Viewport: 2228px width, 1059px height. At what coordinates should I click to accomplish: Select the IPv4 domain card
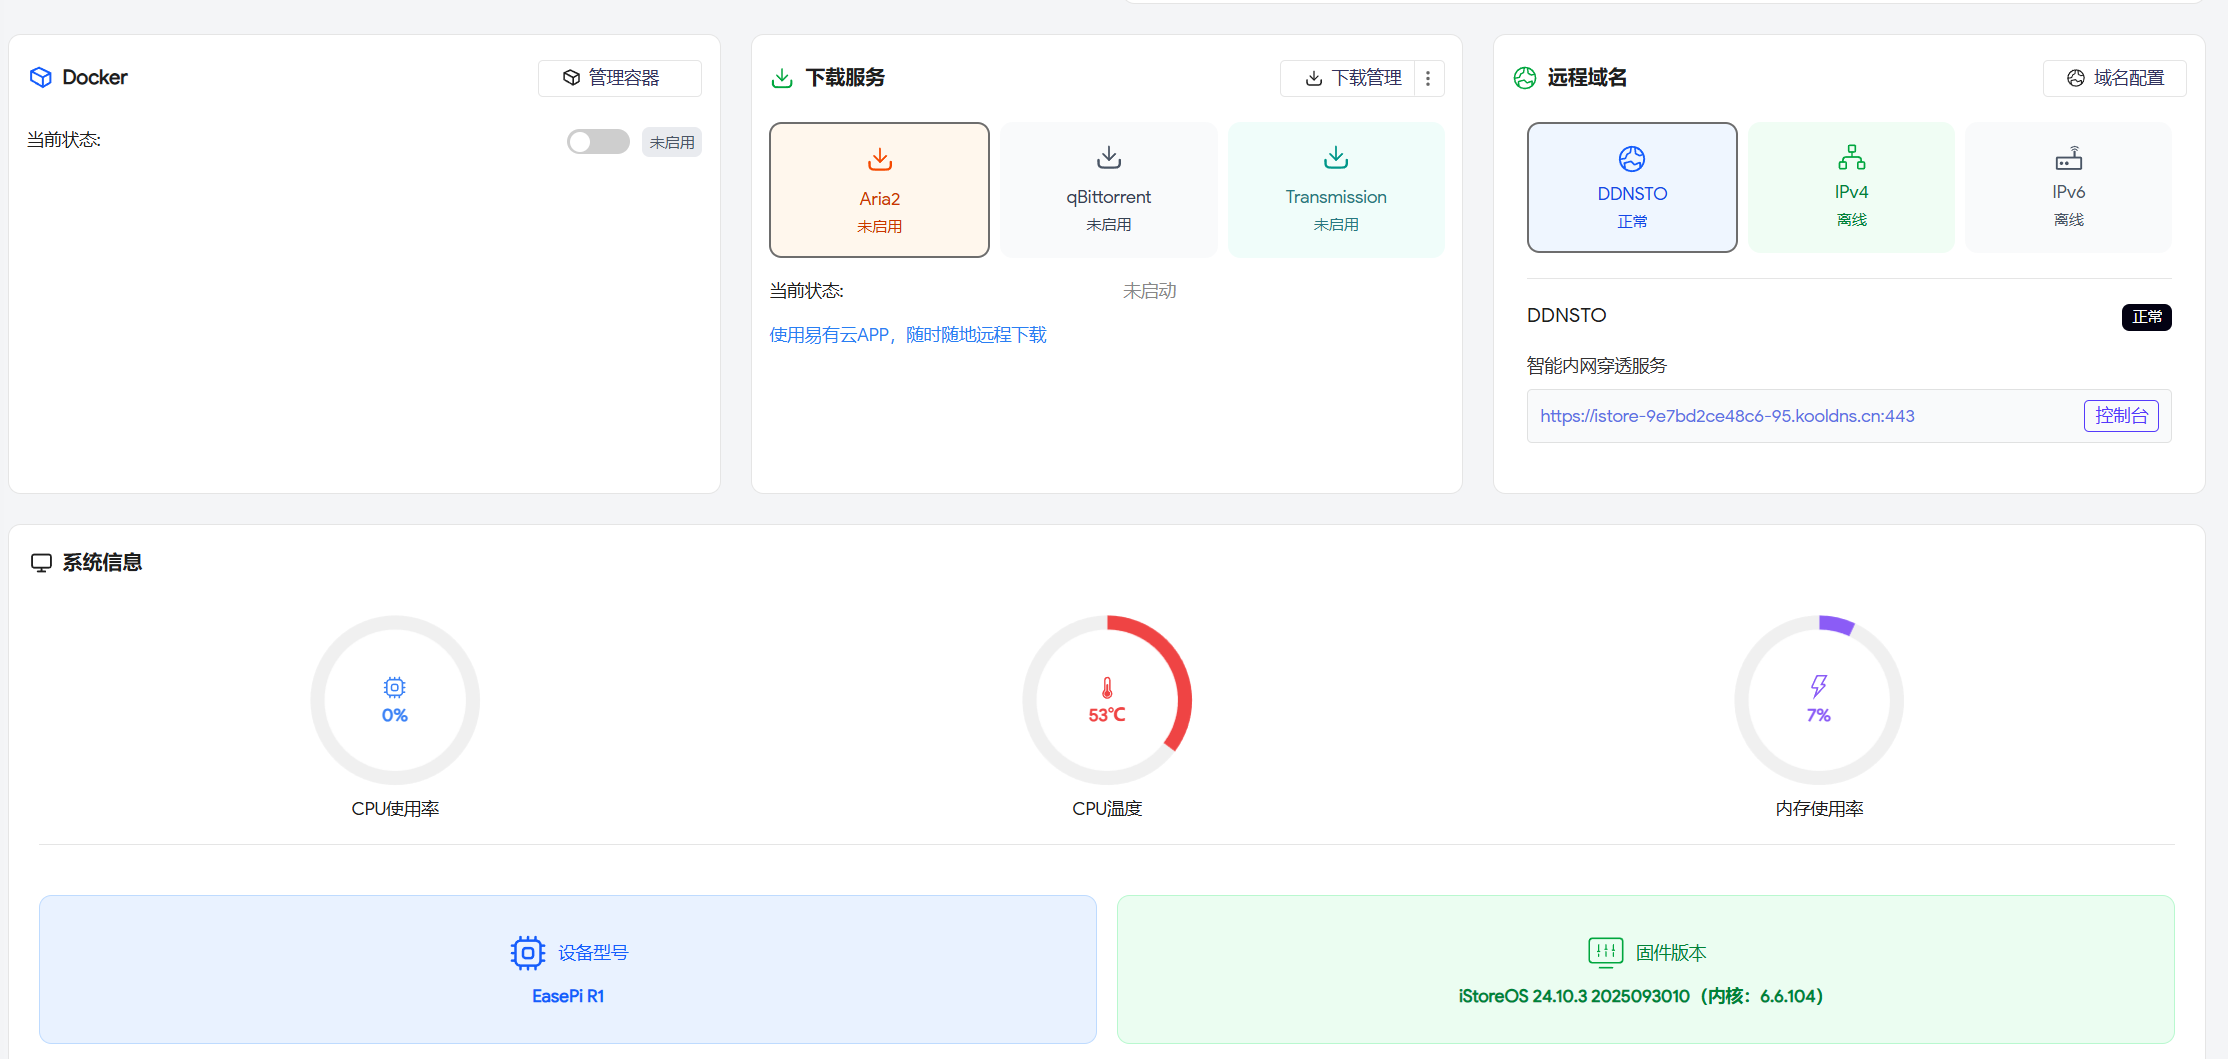(x=1851, y=188)
